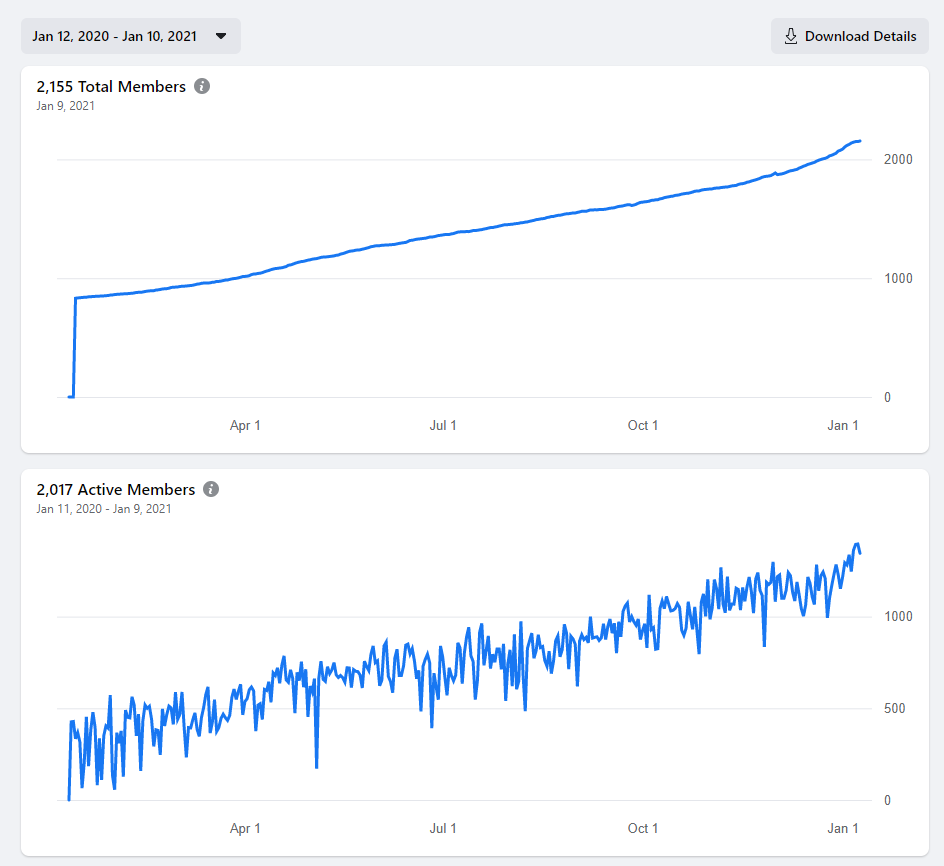Click the 1000 axis value on Total Members chart
This screenshot has width=944, height=866.
coord(898,278)
